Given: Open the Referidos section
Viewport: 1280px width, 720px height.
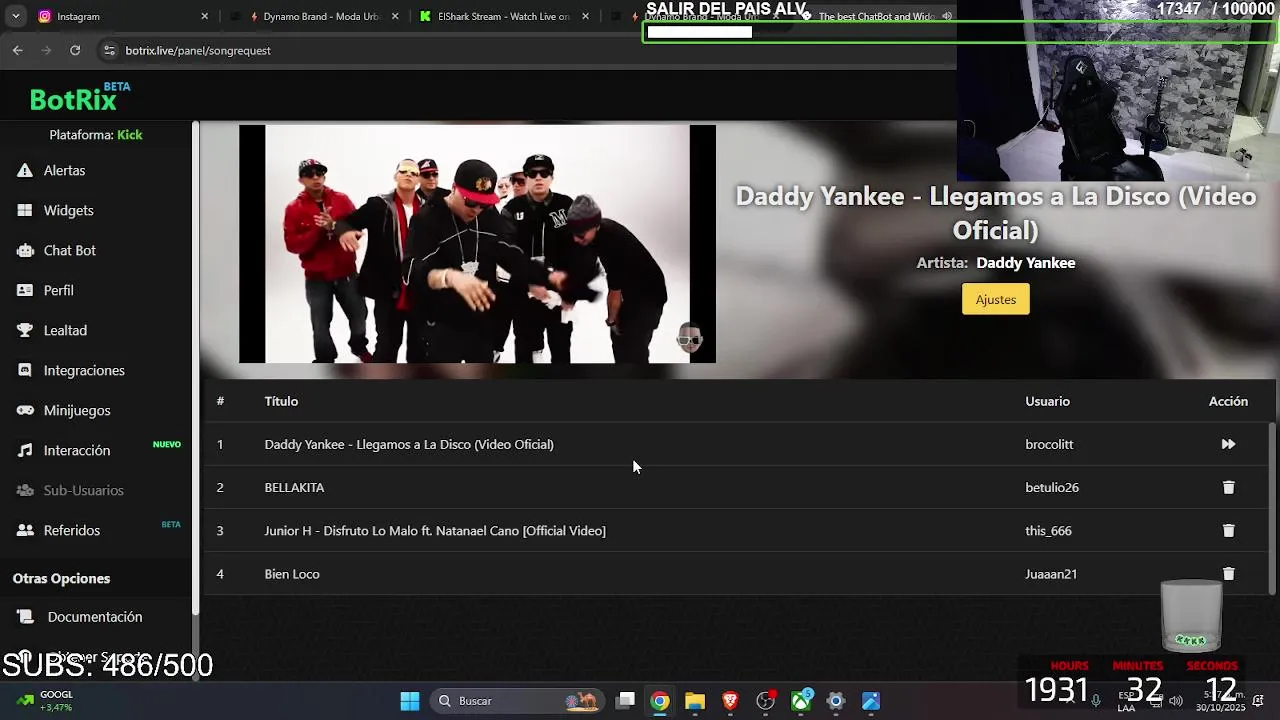Looking at the screenshot, I should (71, 531).
